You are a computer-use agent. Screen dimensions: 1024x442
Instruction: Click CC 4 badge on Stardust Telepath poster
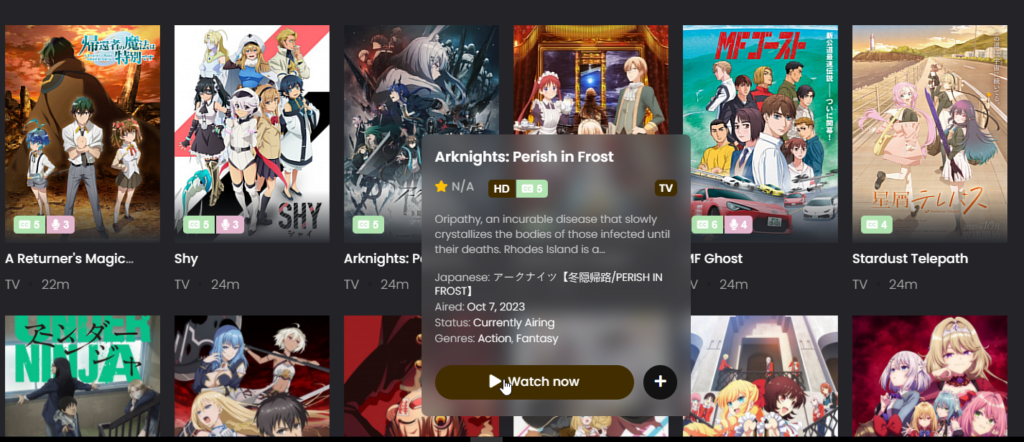point(876,225)
